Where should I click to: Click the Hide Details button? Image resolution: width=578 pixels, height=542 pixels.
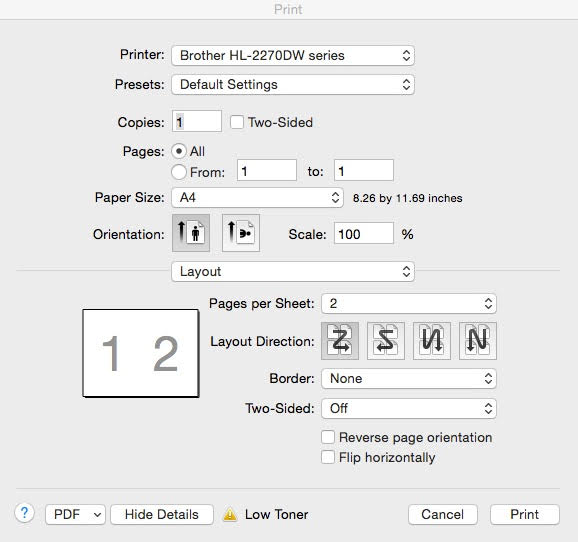point(162,514)
